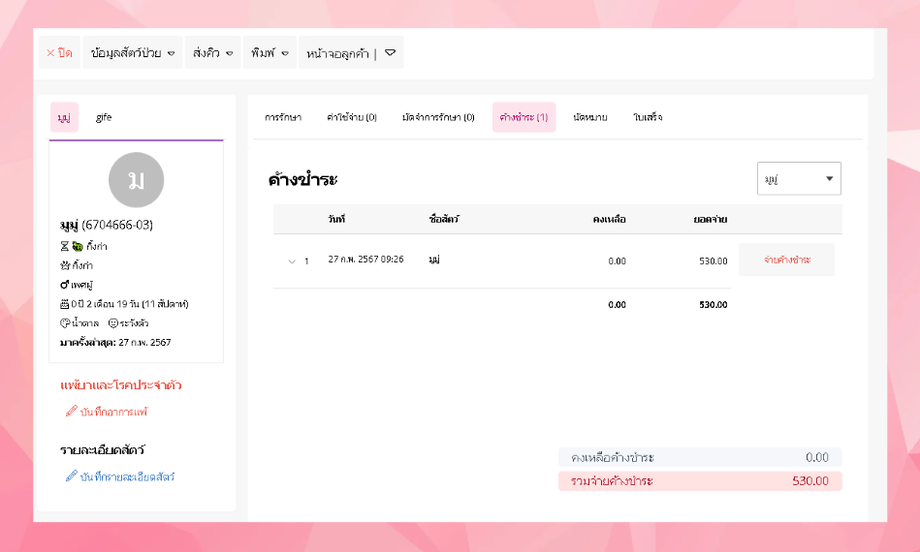
Task: Click บันทึกอาการแพ้ link
Action: click(x=113, y=412)
